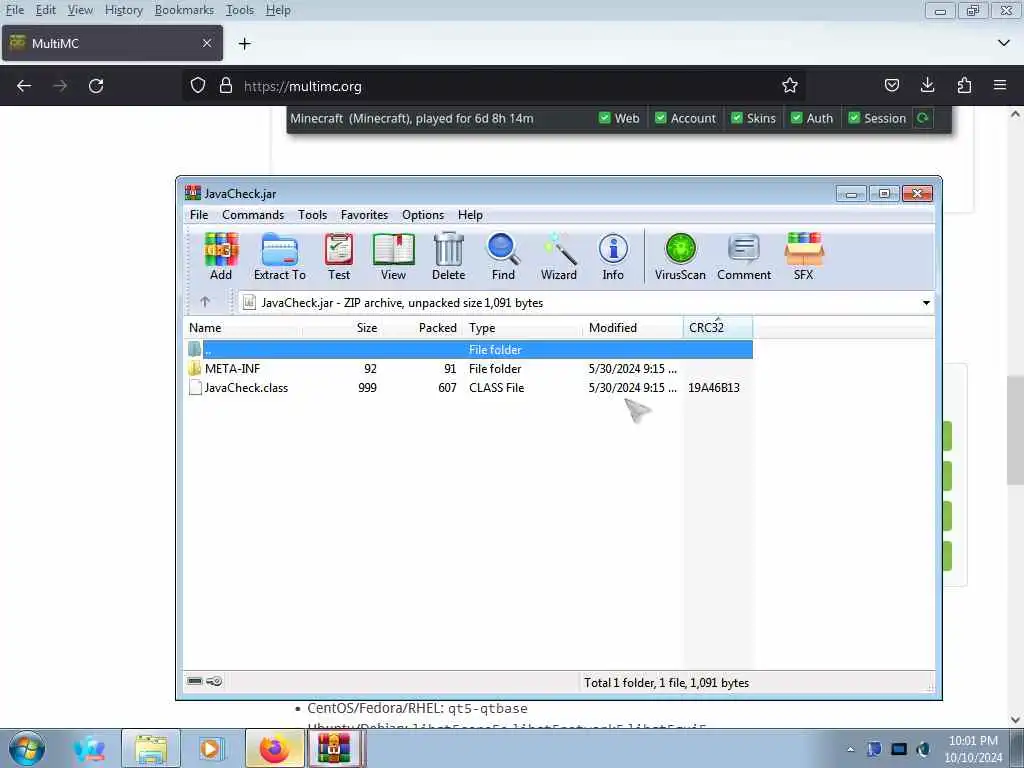Show hidden system tray icons arrow
Screen dimensions: 1024x768
(x=850, y=749)
